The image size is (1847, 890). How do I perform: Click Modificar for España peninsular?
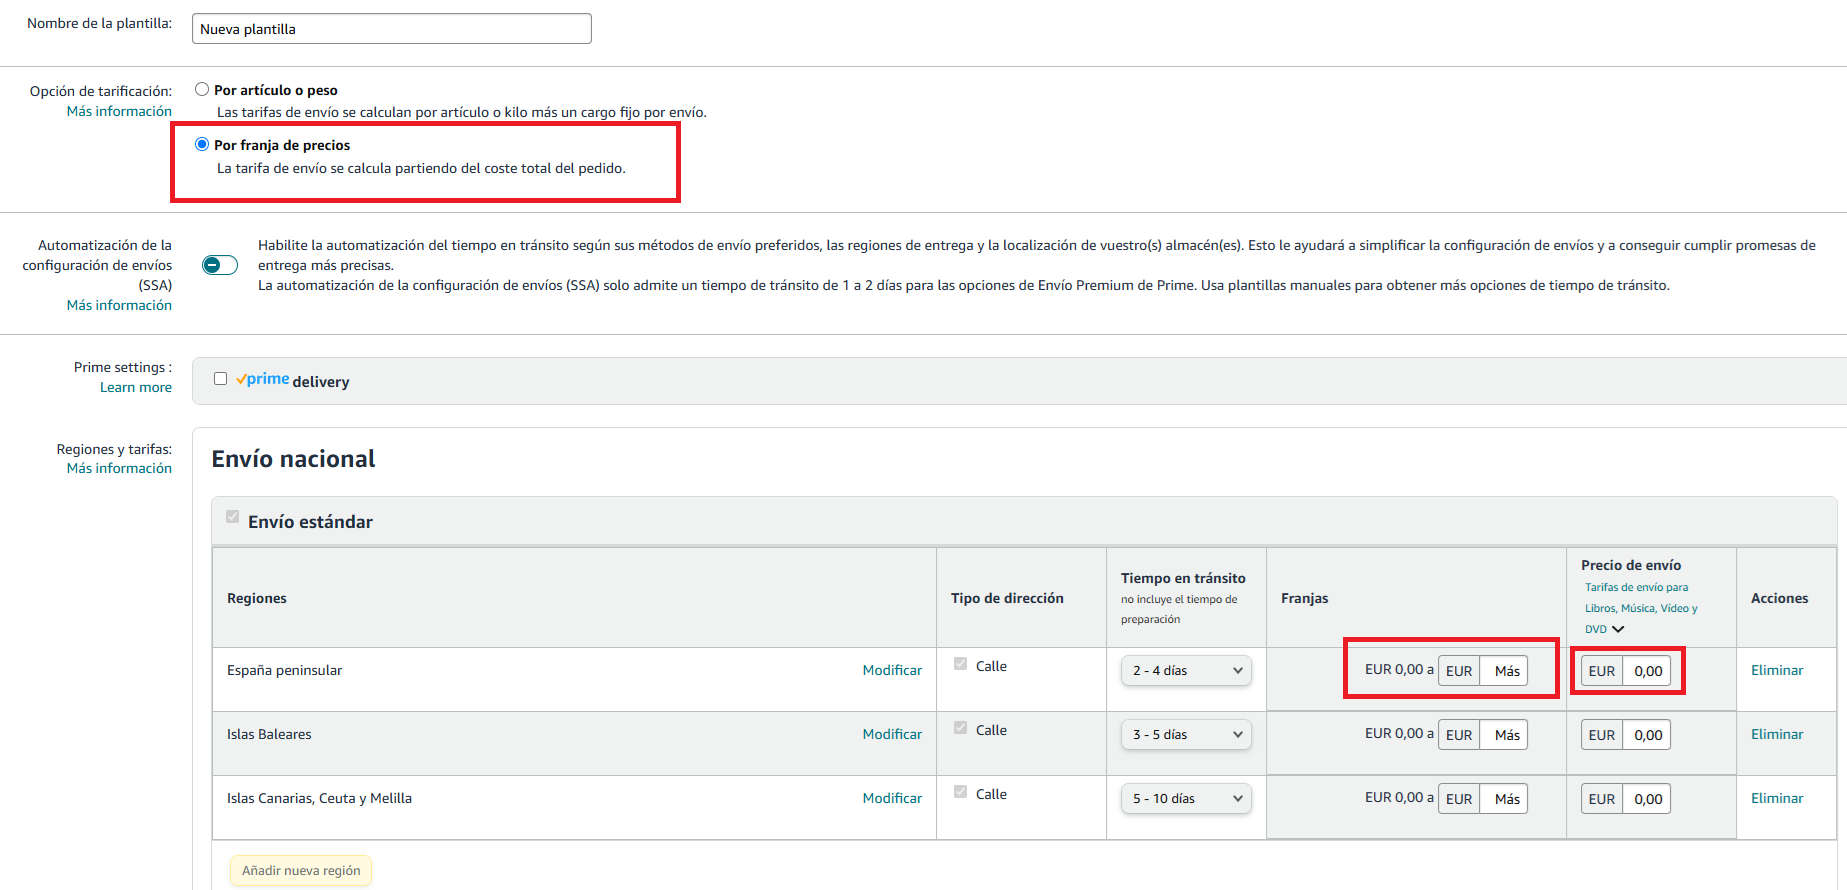[x=892, y=670]
